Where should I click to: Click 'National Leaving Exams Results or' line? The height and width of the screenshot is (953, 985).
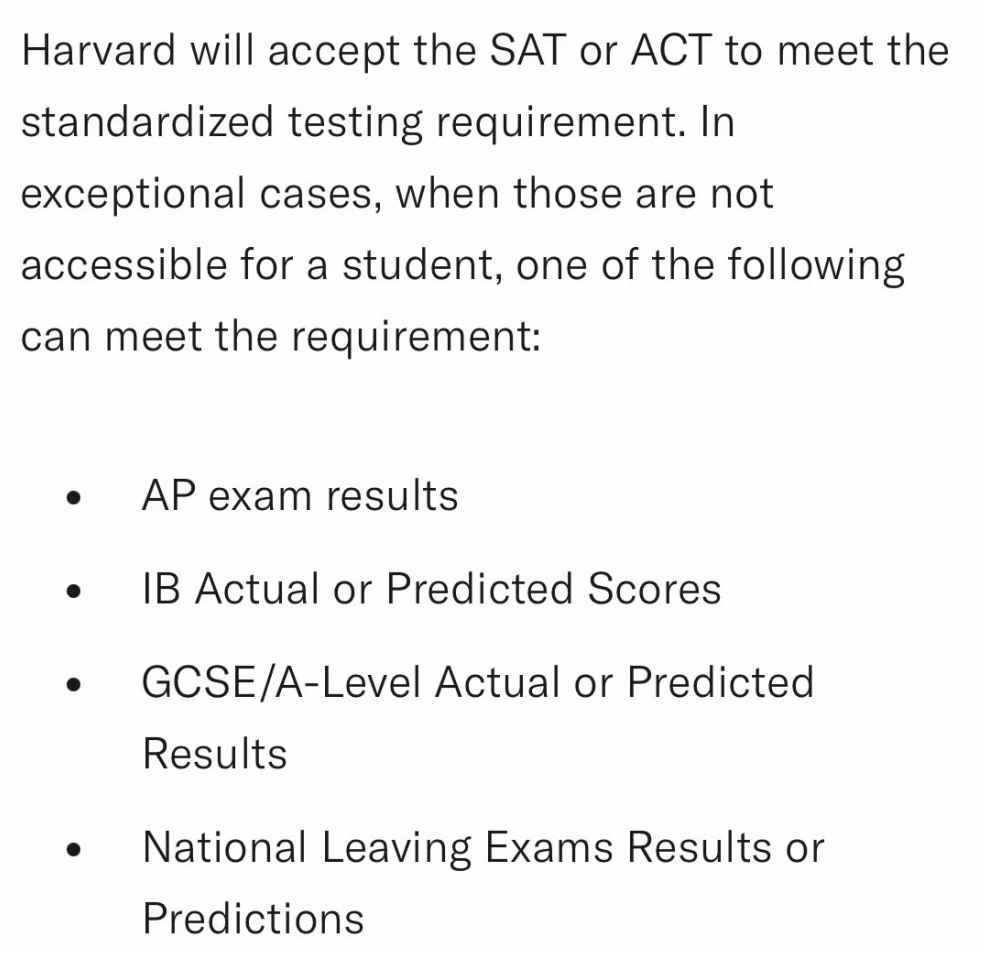(483, 847)
